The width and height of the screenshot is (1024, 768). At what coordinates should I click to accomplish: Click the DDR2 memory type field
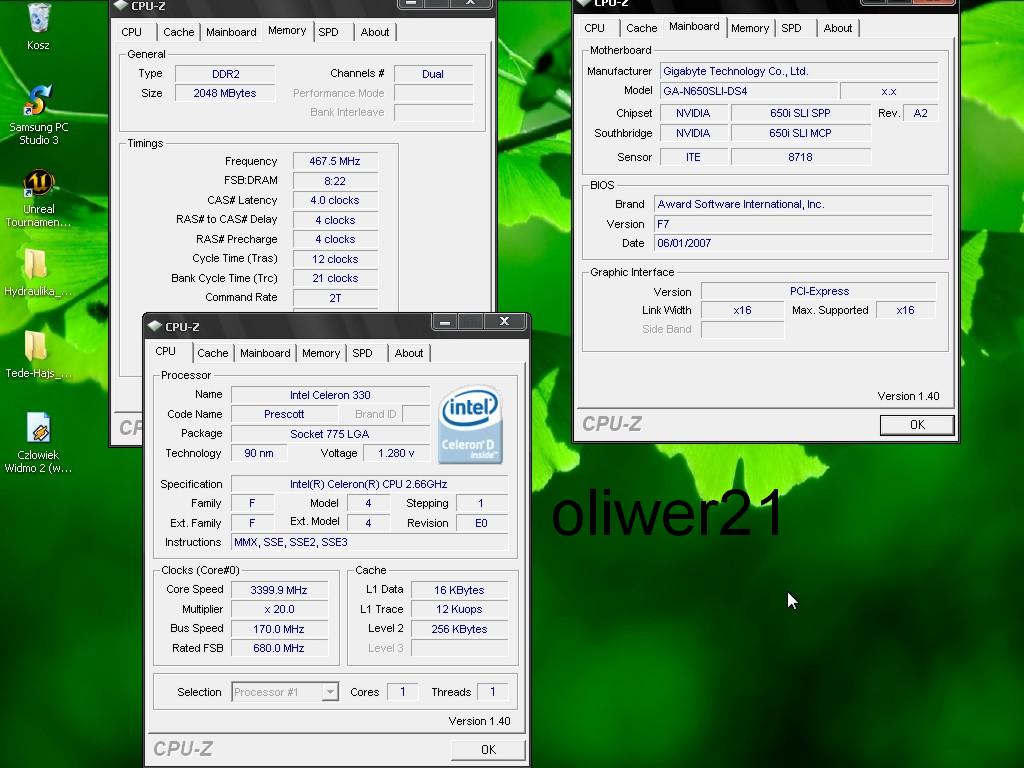point(225,74)
